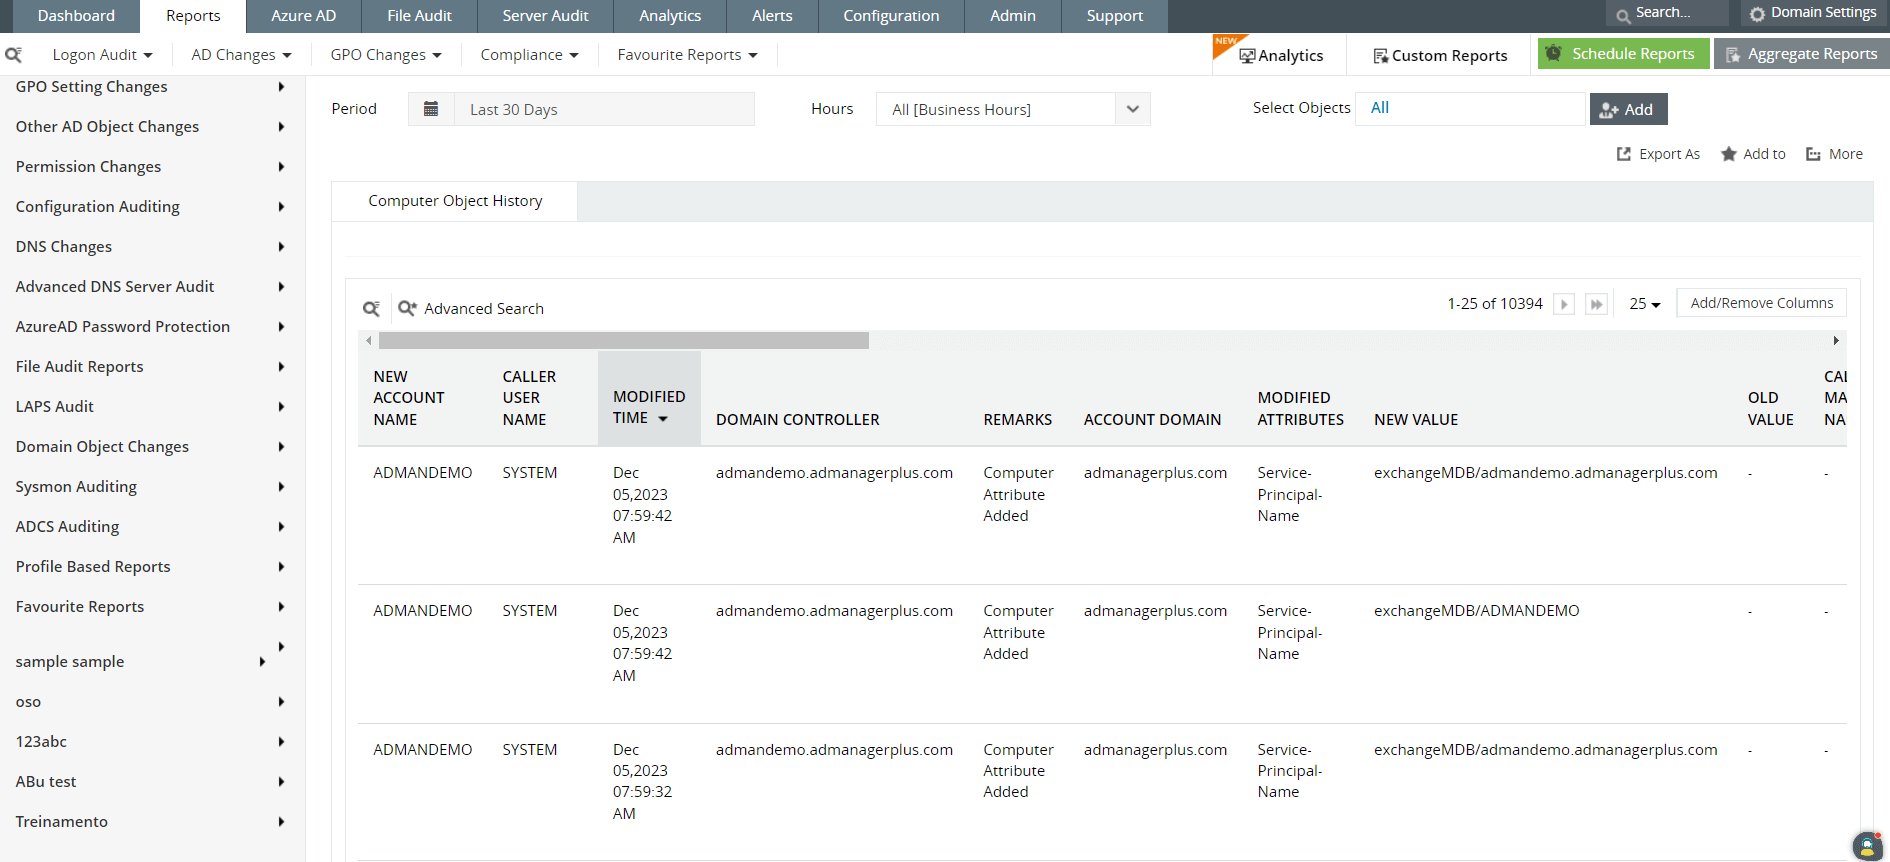Click the Period Last 30 Days field

(604, 109)
